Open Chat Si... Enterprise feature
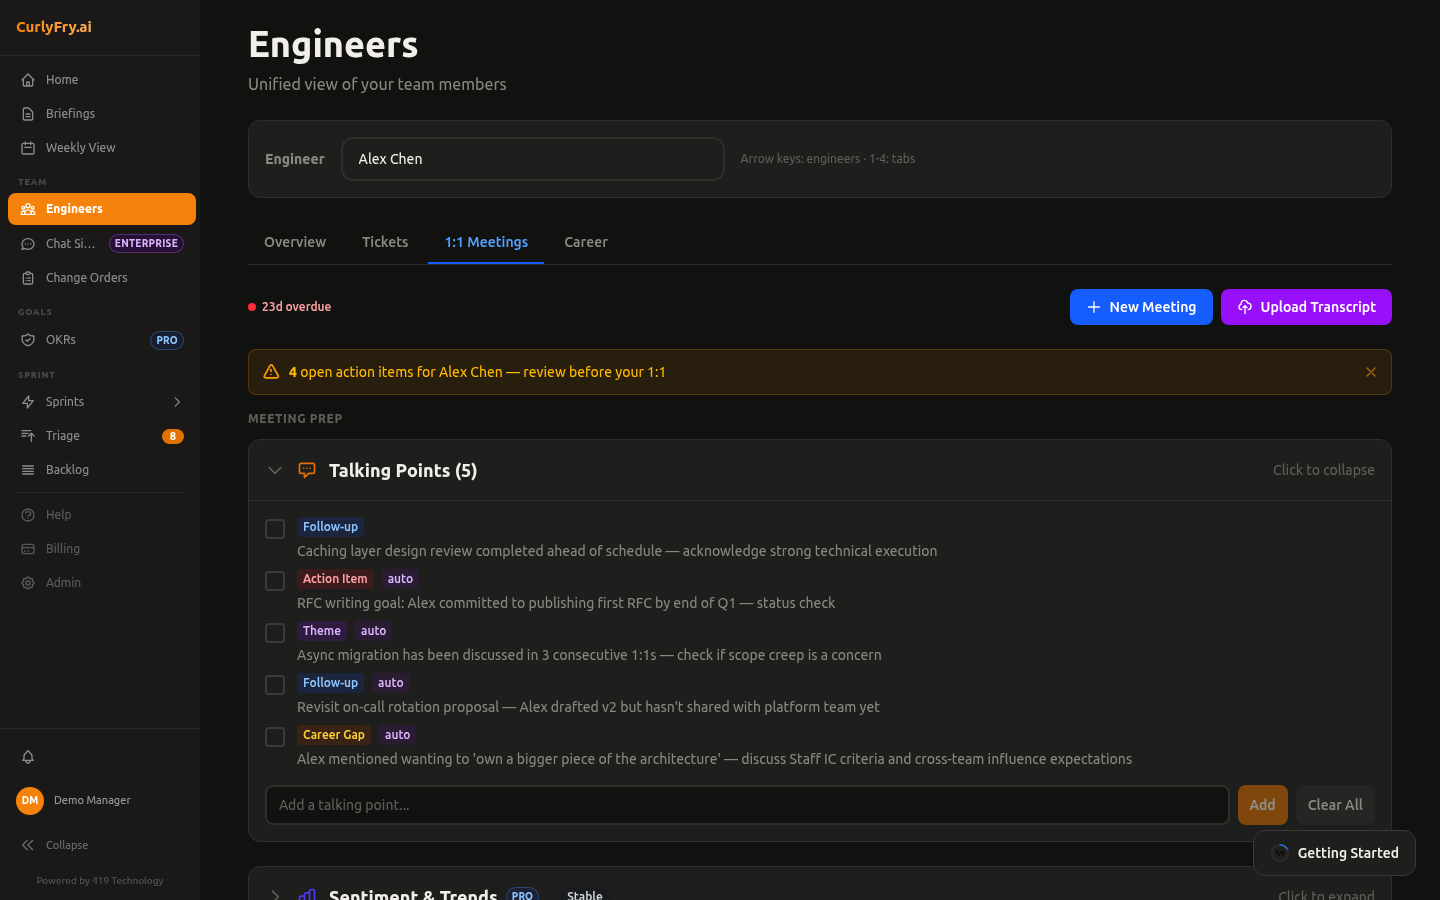The height and width of the screenshot is (900, 1440). coord(71,243)
